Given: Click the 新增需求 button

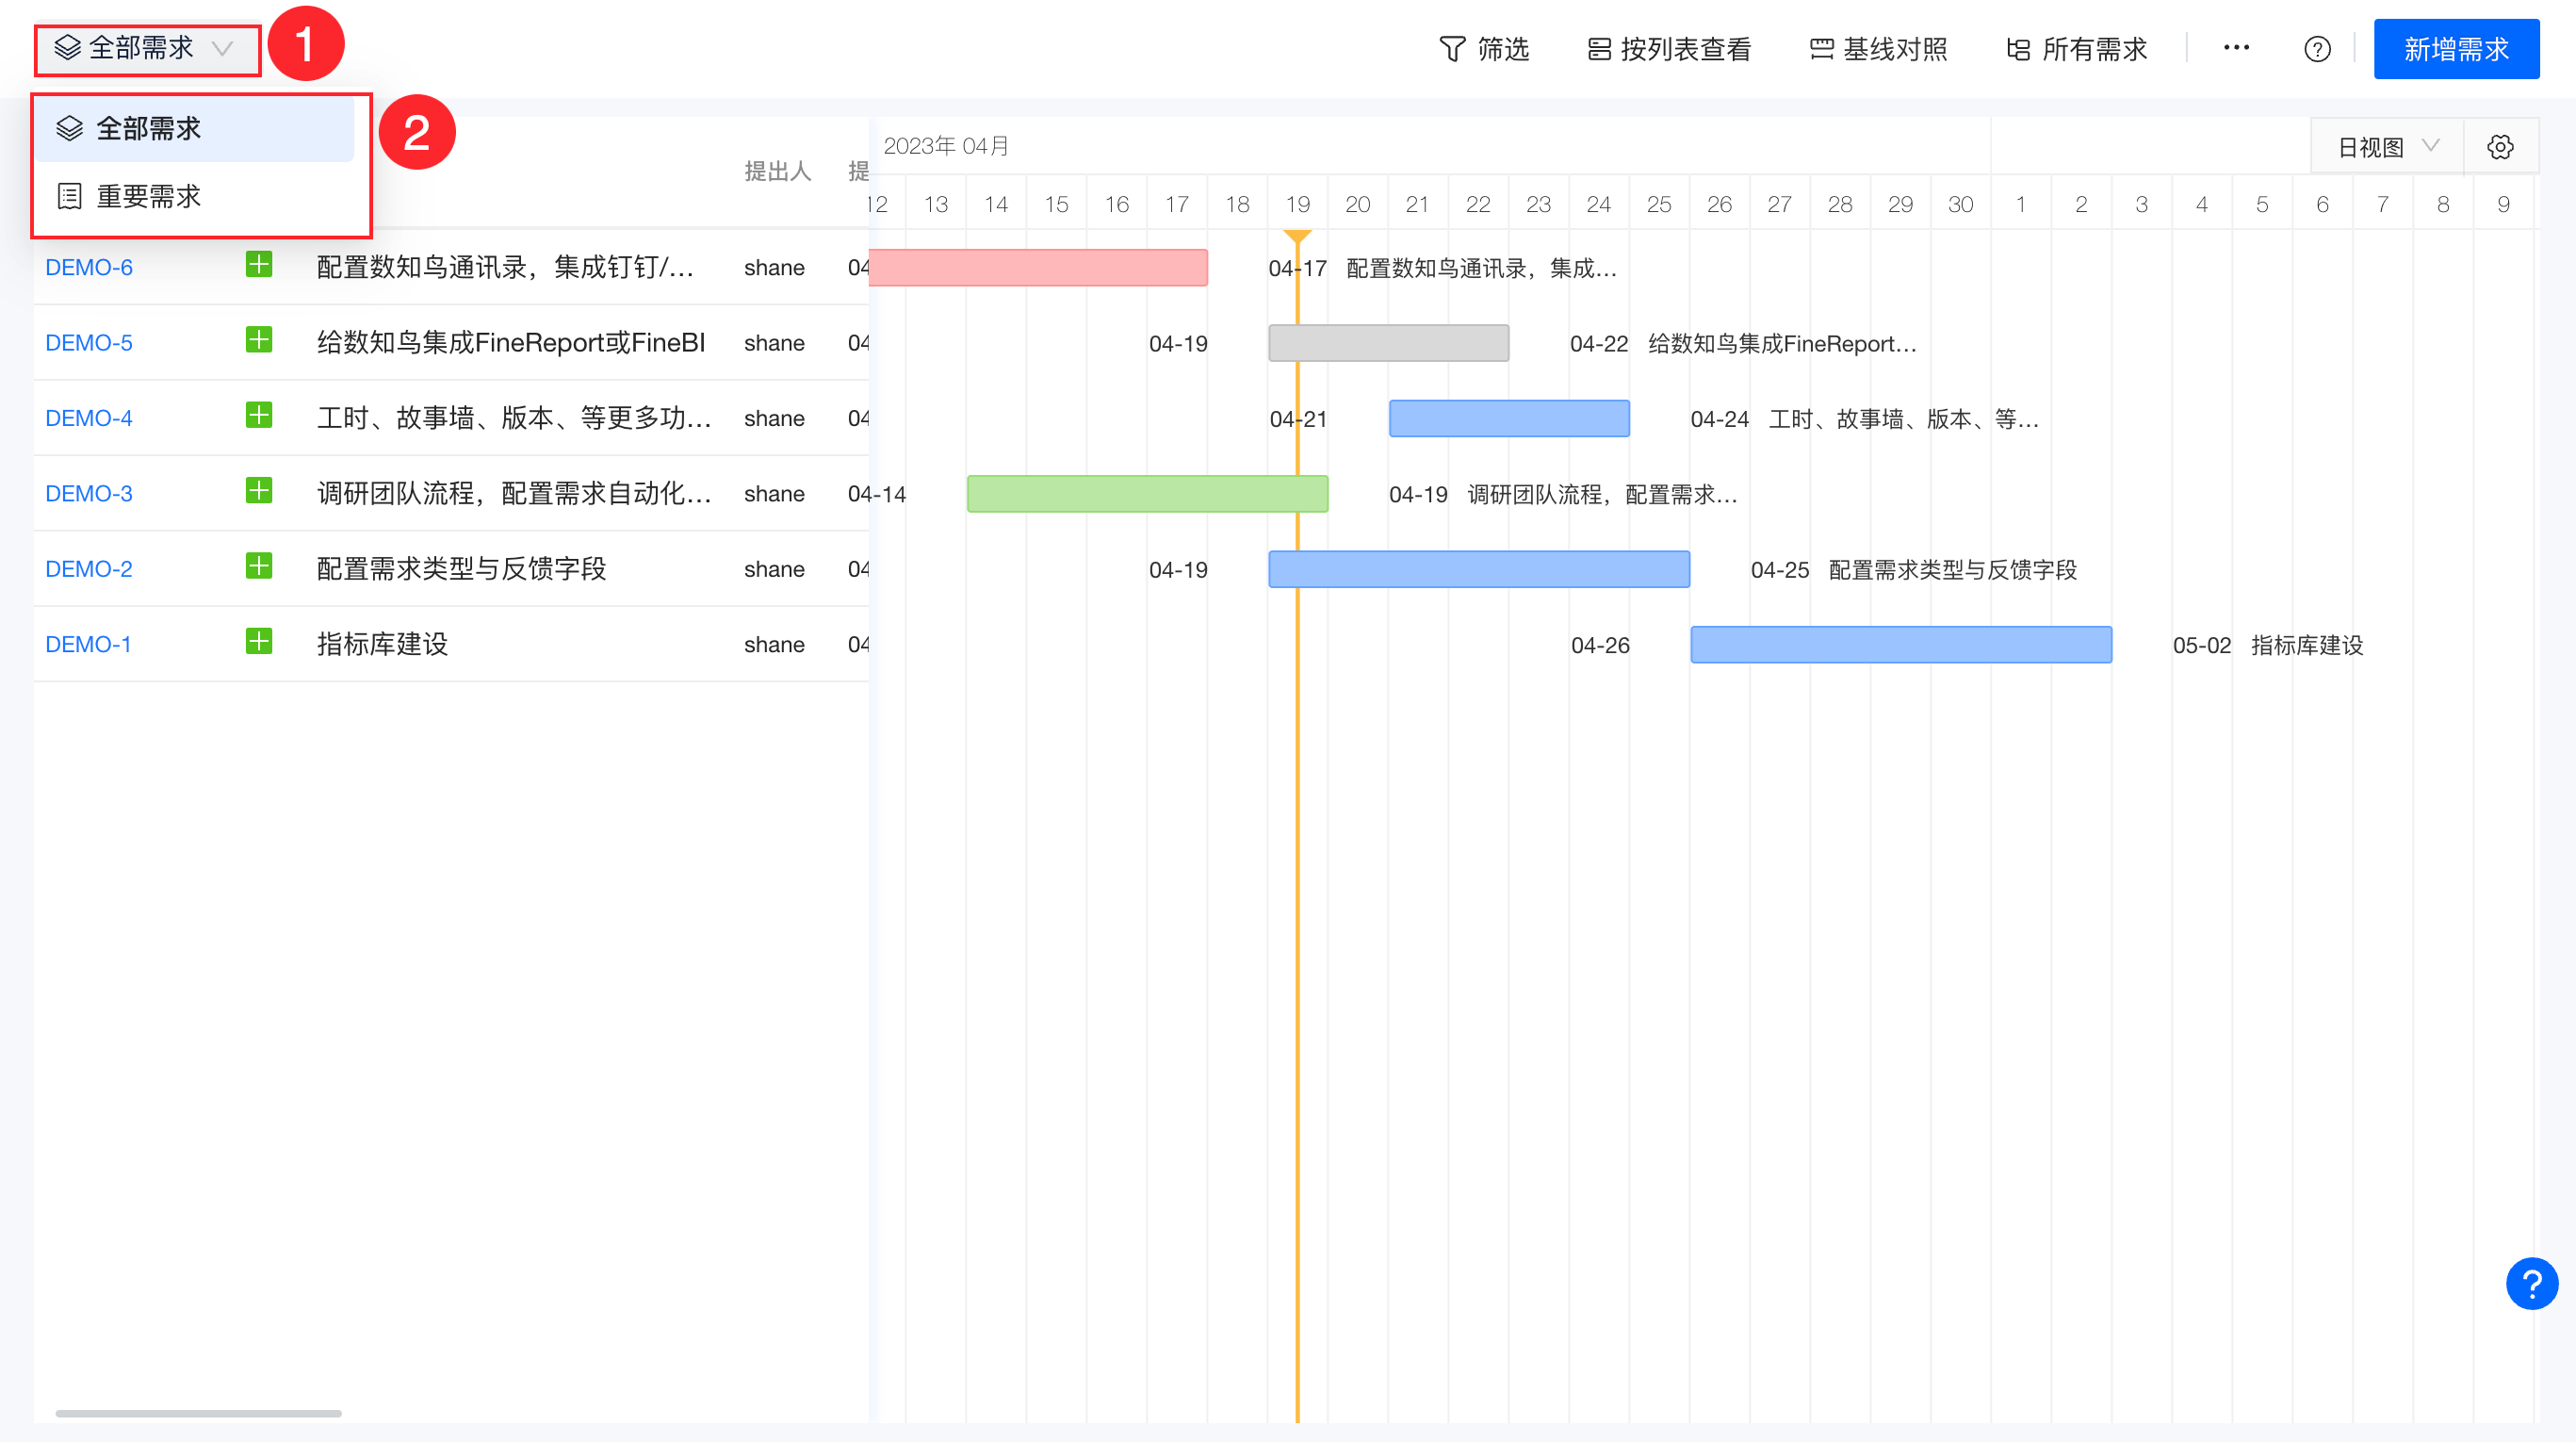Looking at the screenshot, I should click(2455, 49).
